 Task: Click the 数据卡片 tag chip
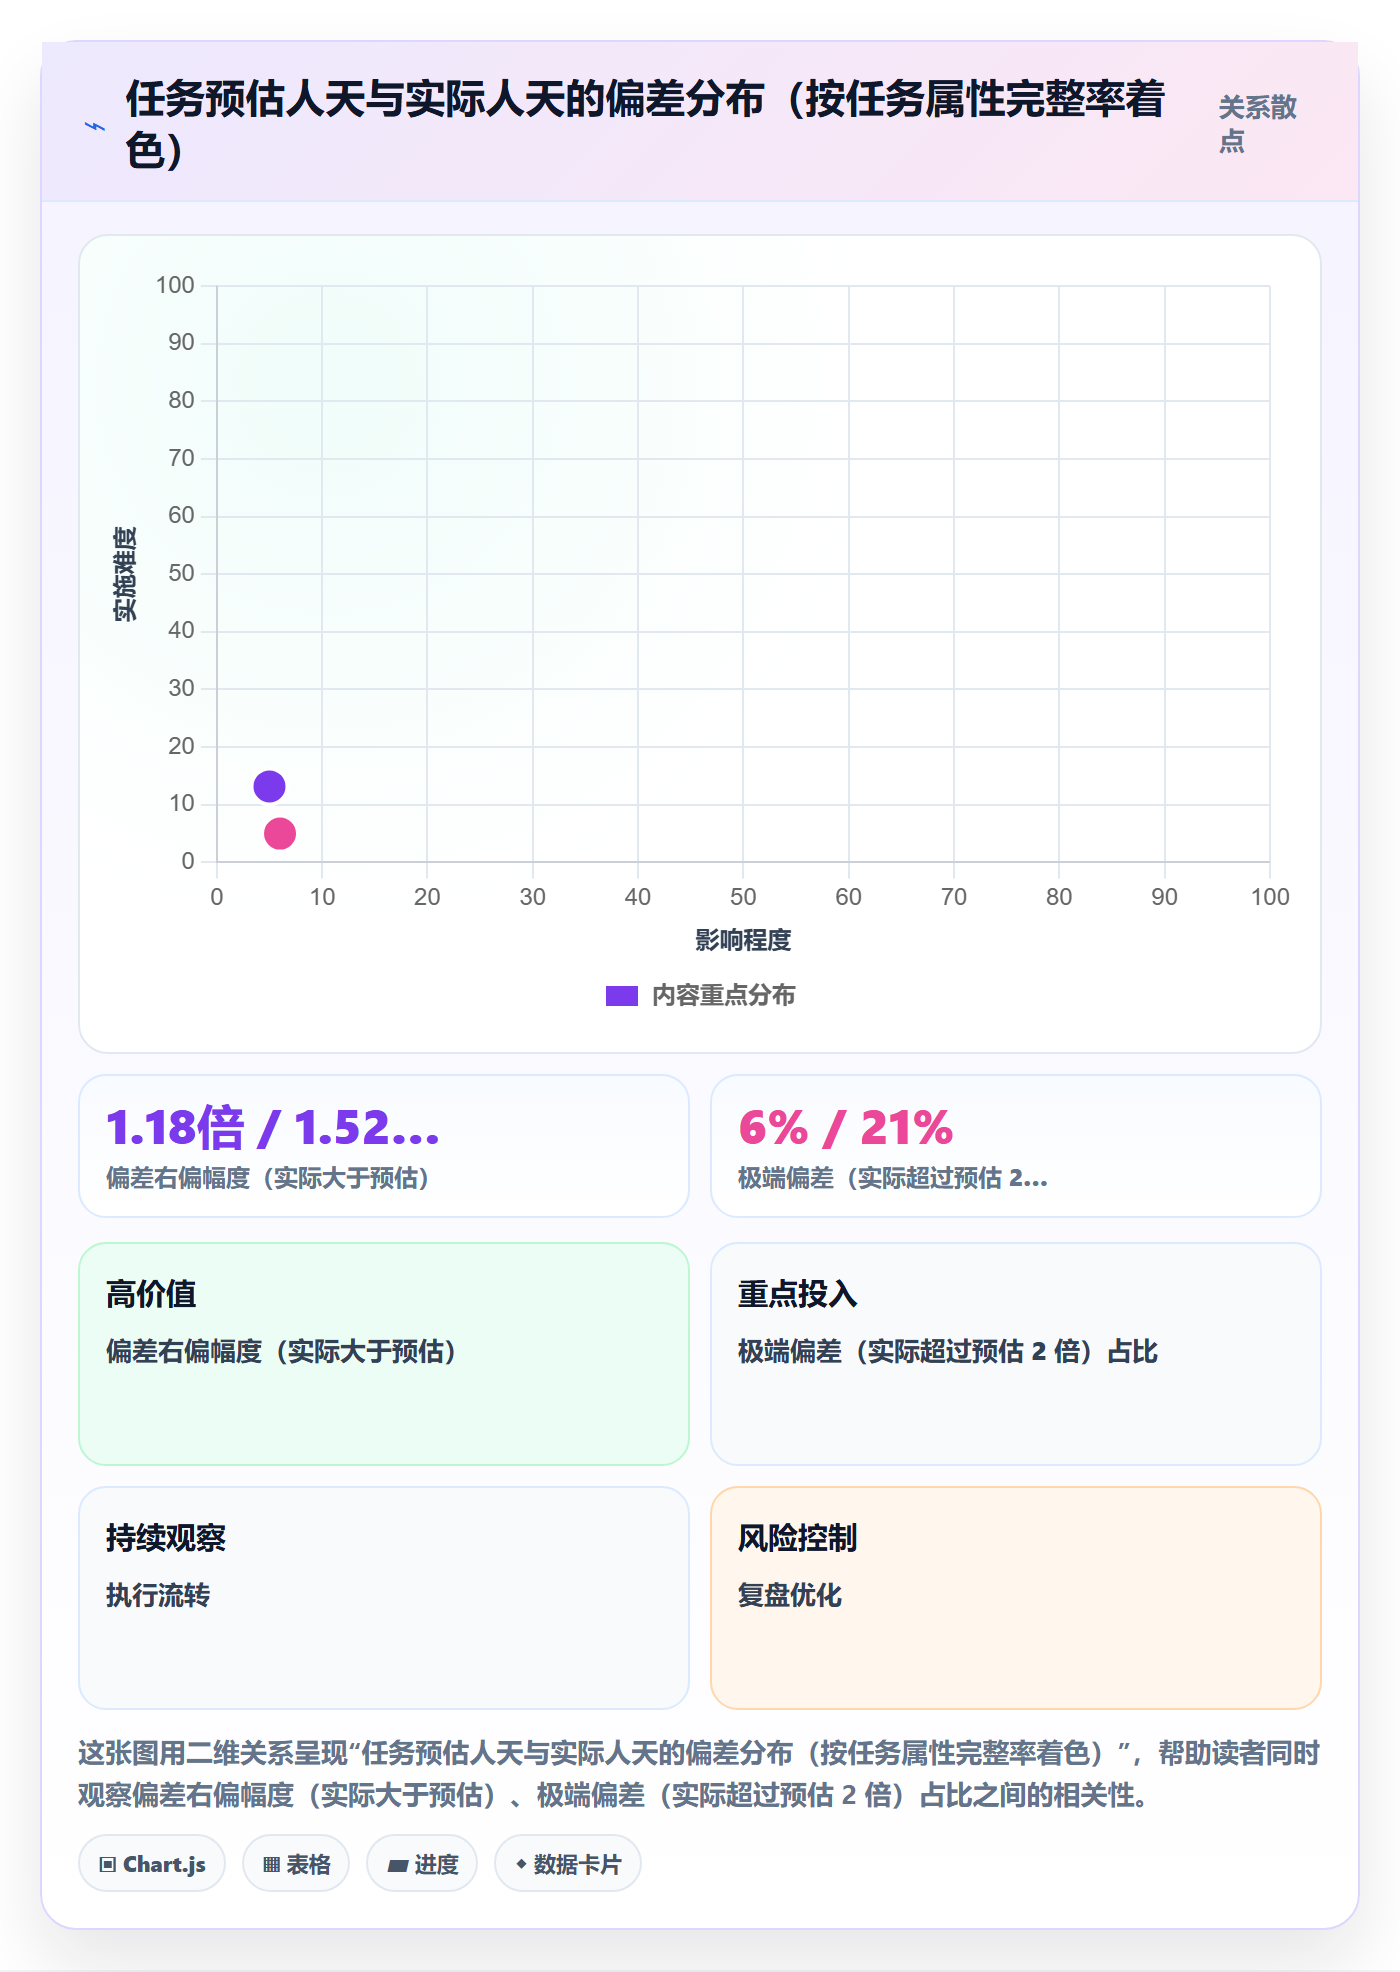[568, 1864]
